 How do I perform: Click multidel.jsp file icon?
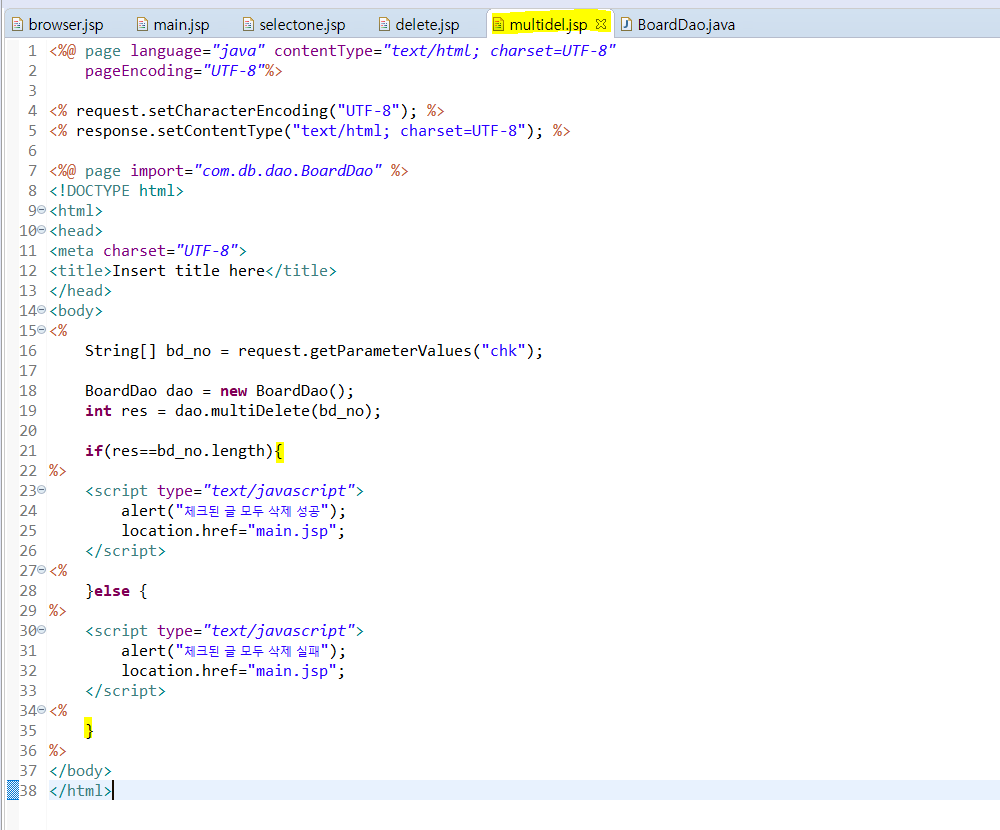click(498, 25)
